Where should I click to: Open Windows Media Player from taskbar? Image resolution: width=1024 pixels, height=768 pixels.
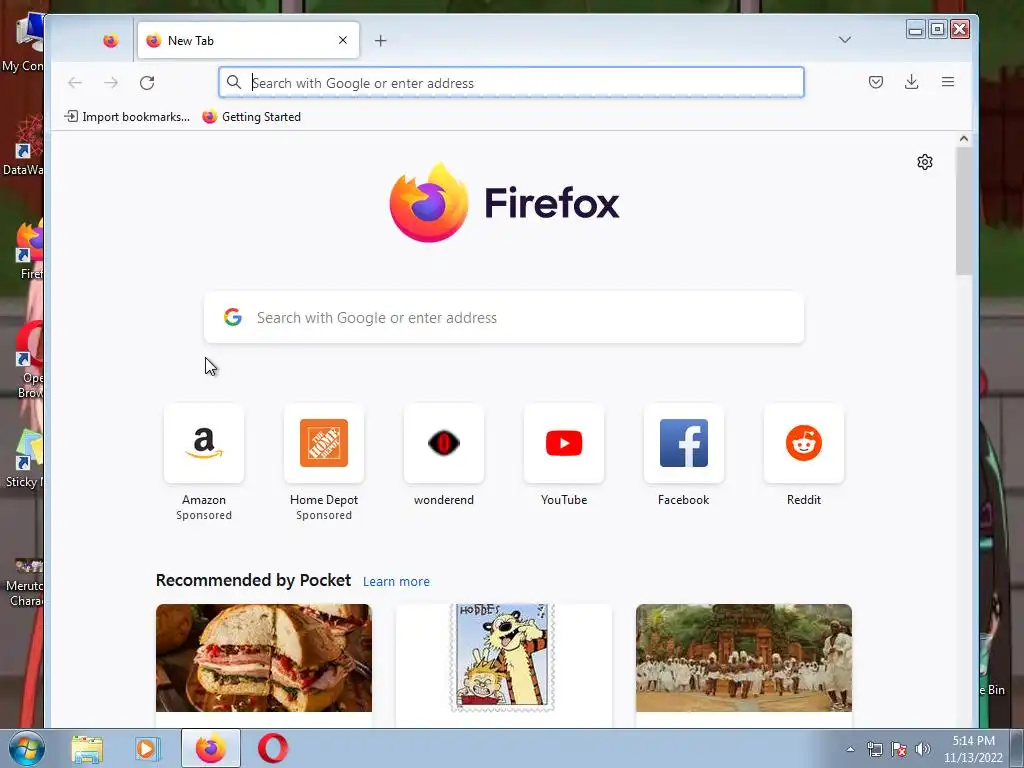tap(148, 748)
